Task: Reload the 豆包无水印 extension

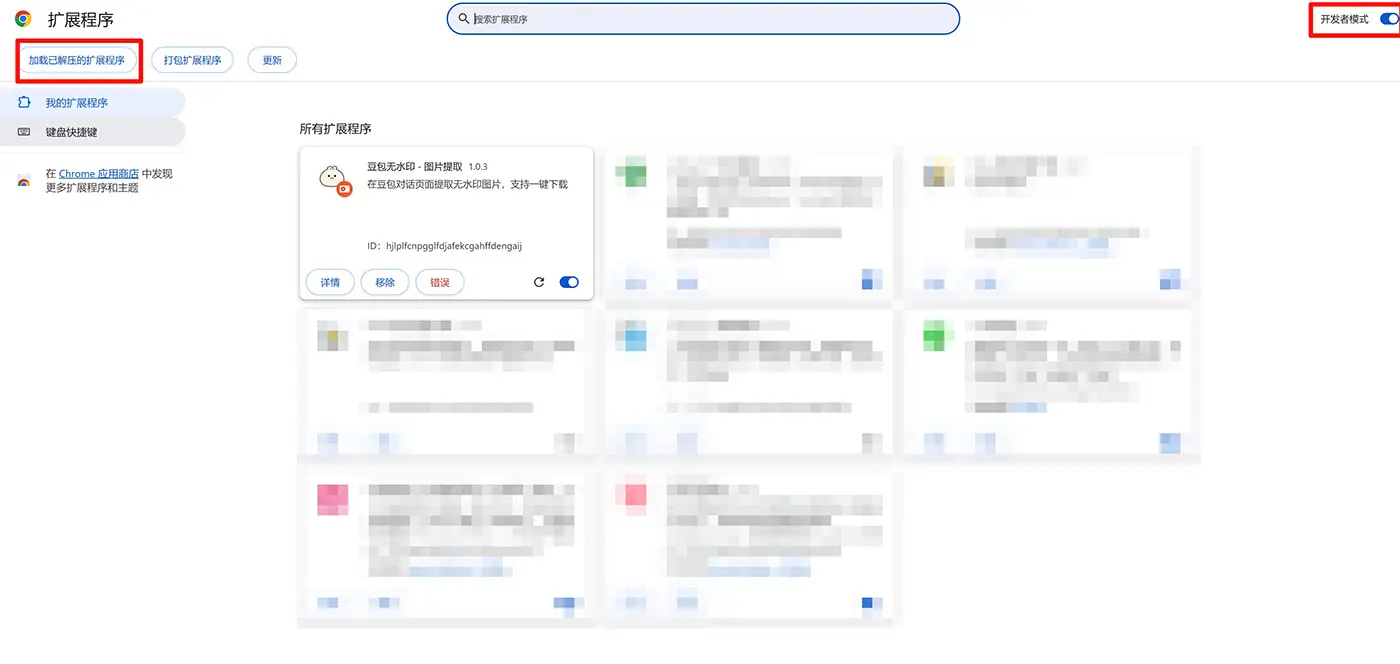Action: tap(539, 282)
